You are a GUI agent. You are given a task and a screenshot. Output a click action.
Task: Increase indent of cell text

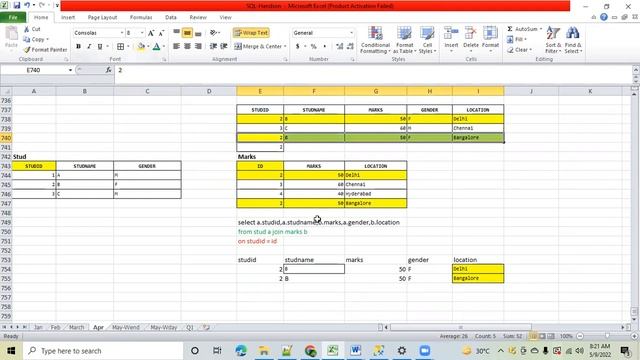(224, 47)
